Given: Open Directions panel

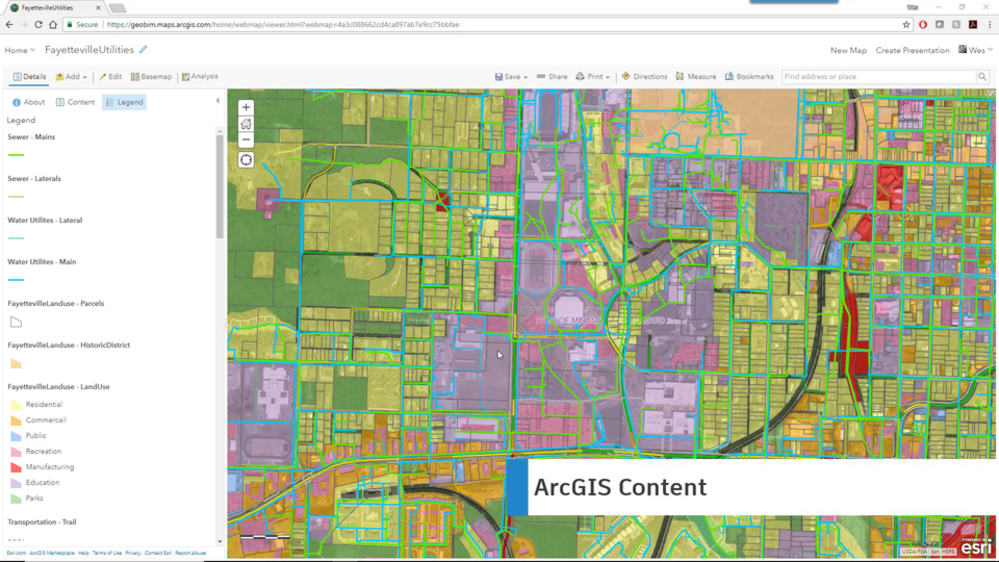Looking at the screenshot, I should [644, 76].
